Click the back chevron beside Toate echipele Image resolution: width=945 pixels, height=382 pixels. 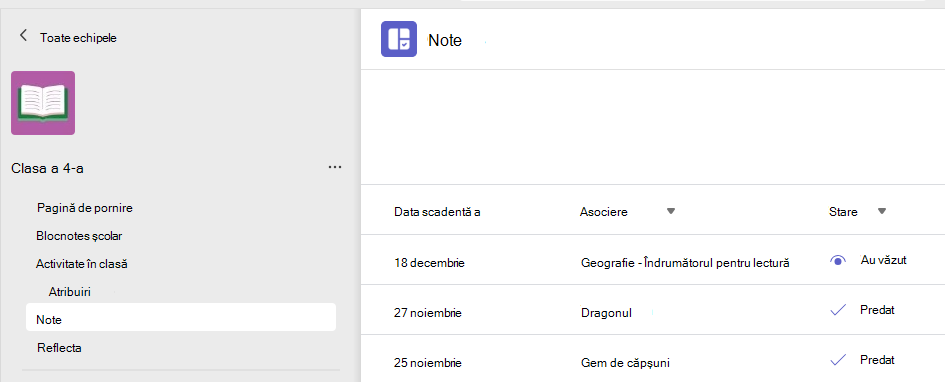(x=24, y=36)
